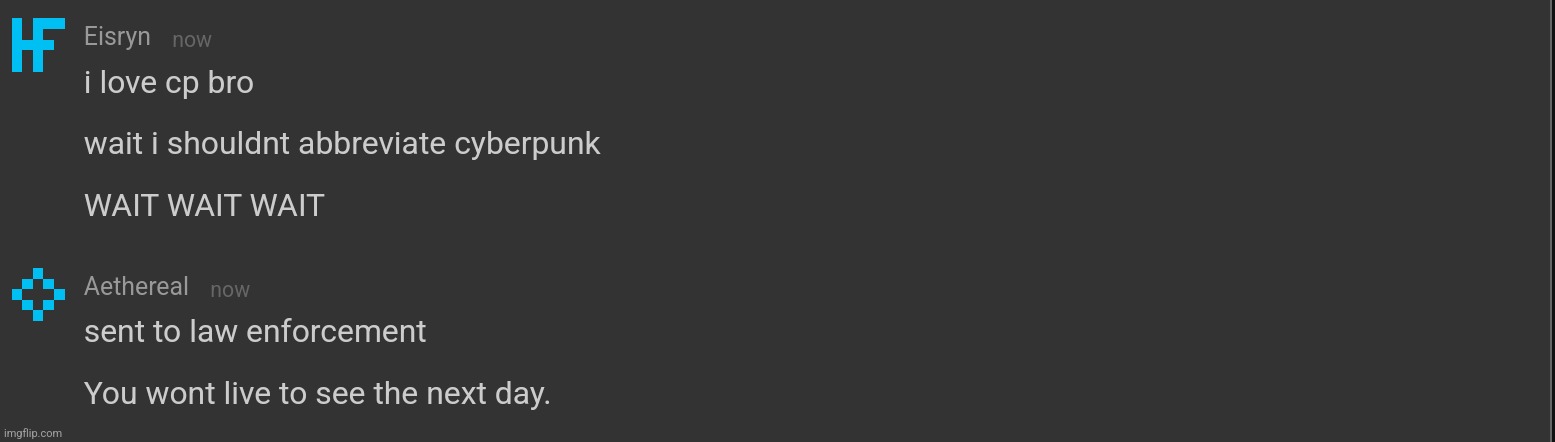1555x442 pixels.
Task: Select the "You wont live to see" message
Action: click(317, 394)
